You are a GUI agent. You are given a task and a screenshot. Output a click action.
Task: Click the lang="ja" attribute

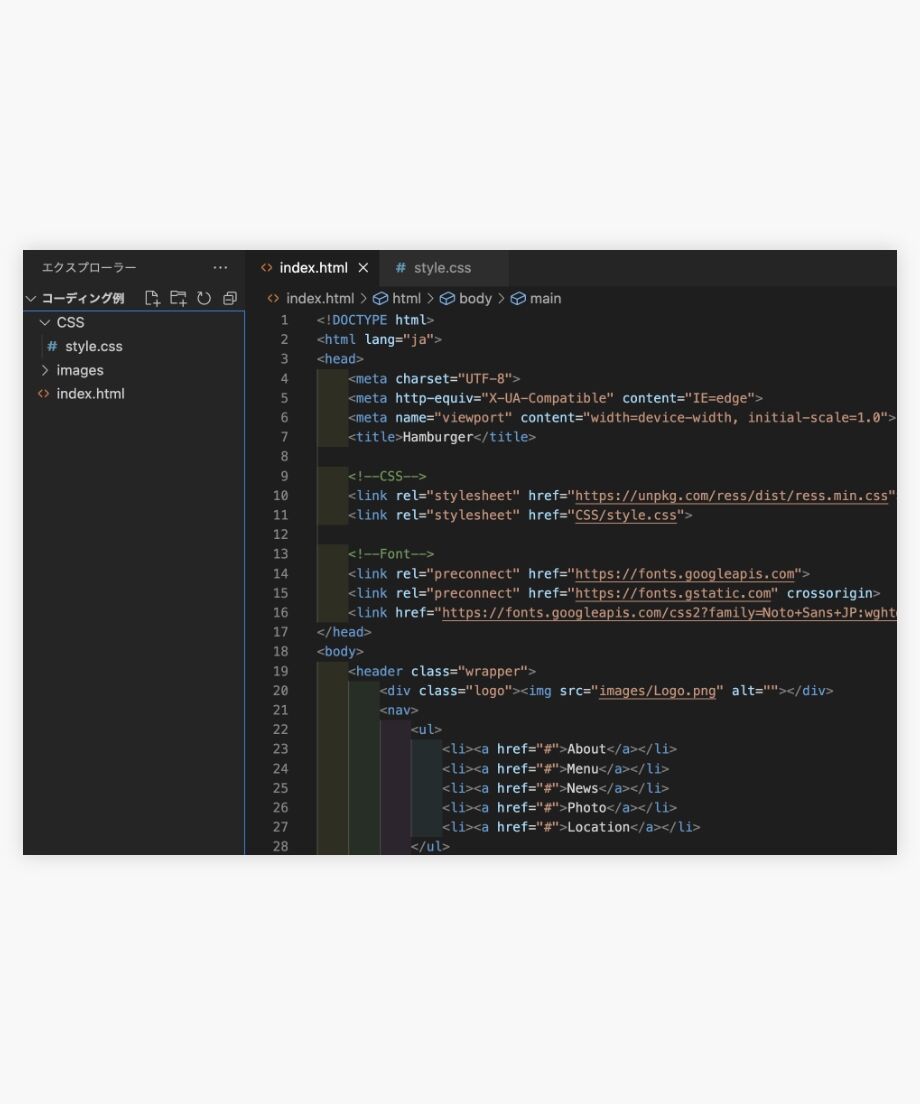pos(399,340)
